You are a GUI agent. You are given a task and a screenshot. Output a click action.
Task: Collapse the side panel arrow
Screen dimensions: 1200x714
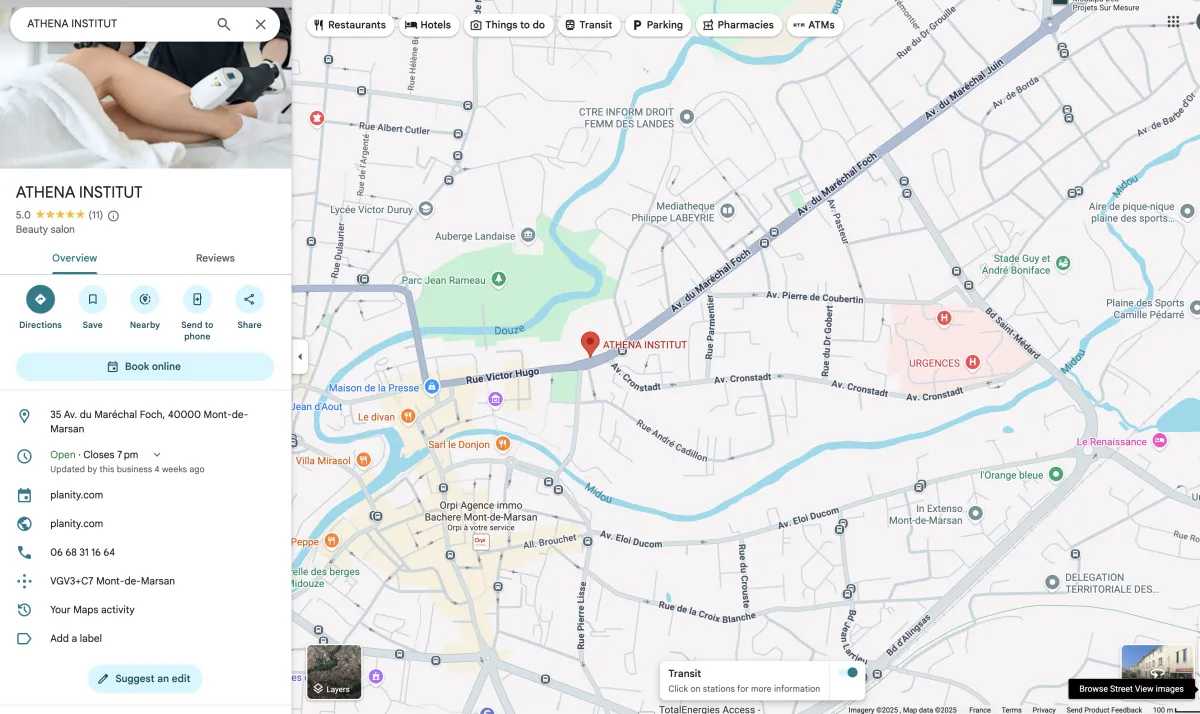tap(300, 357)
